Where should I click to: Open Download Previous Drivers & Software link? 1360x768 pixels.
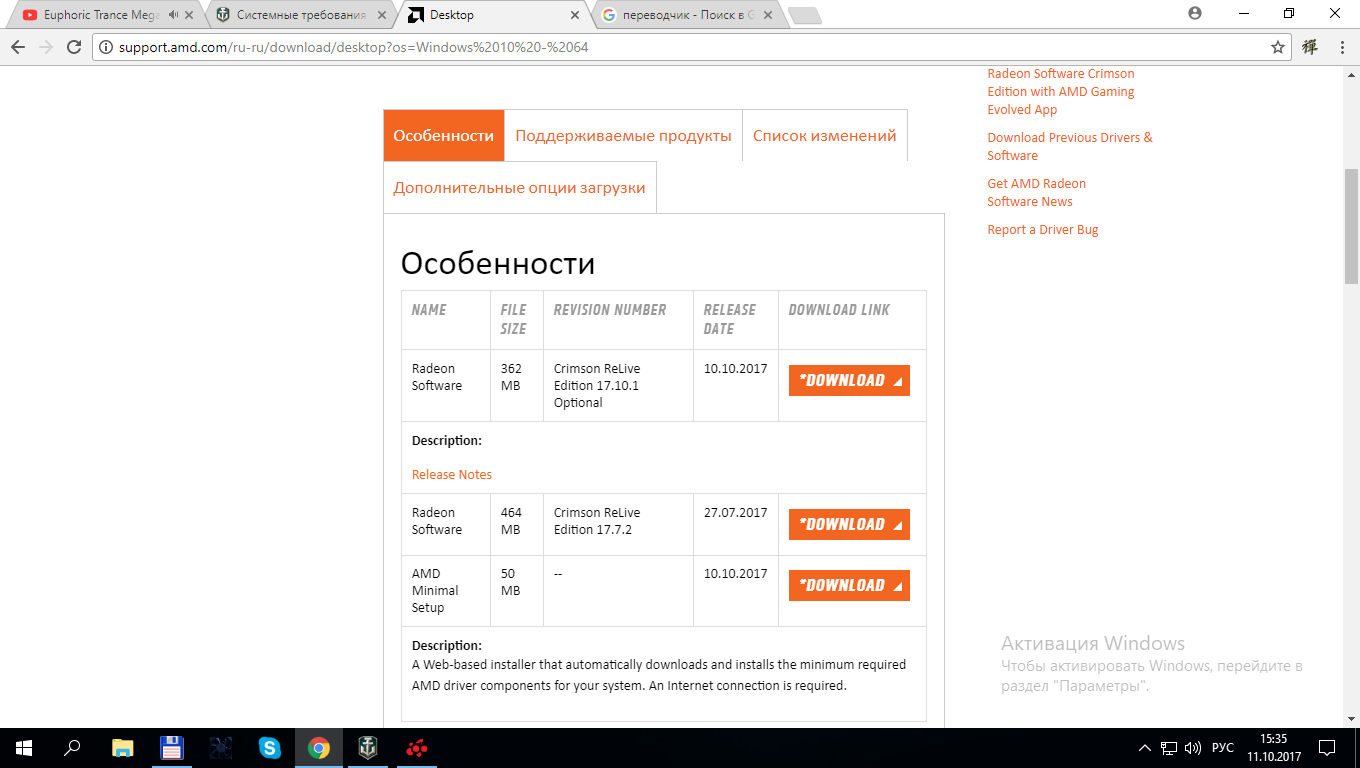click(1070, 146)
